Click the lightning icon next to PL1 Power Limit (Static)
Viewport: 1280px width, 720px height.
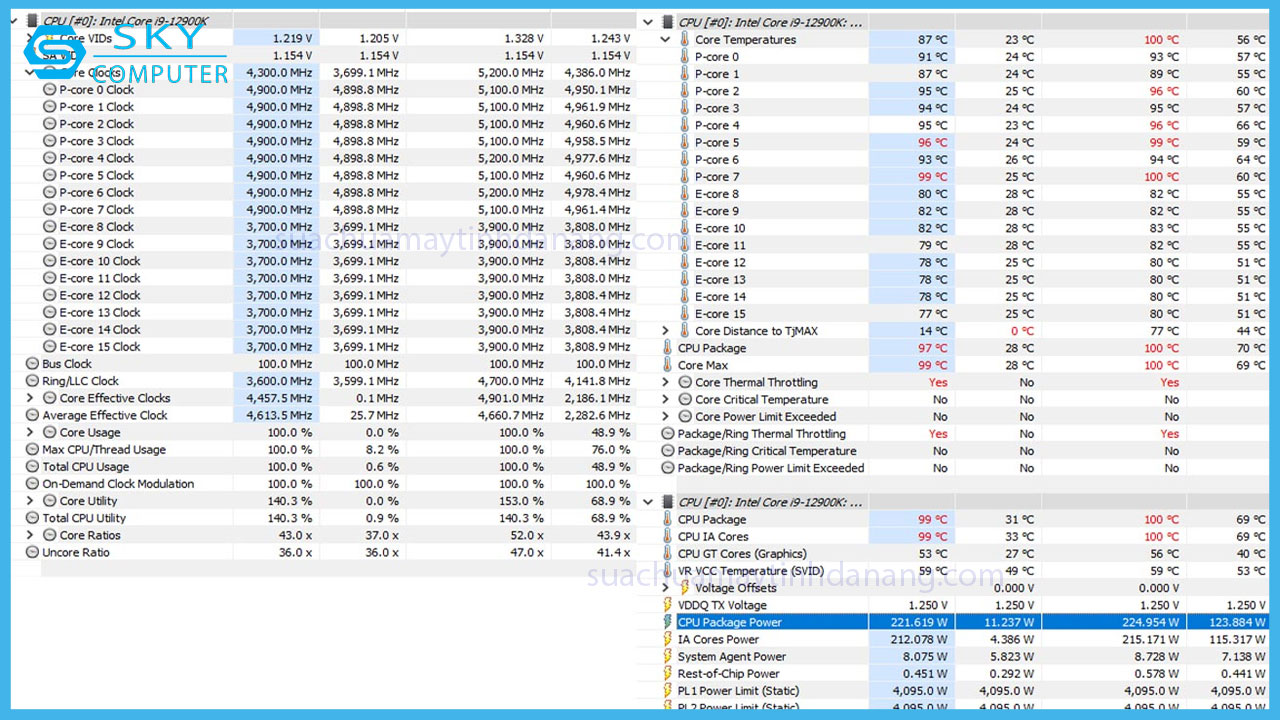coord(668,690)
